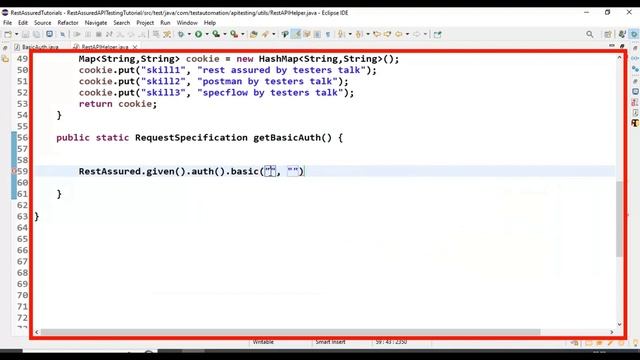
Task: Click the Smart Insert status bar entry
Action: [x=330, y=342]
